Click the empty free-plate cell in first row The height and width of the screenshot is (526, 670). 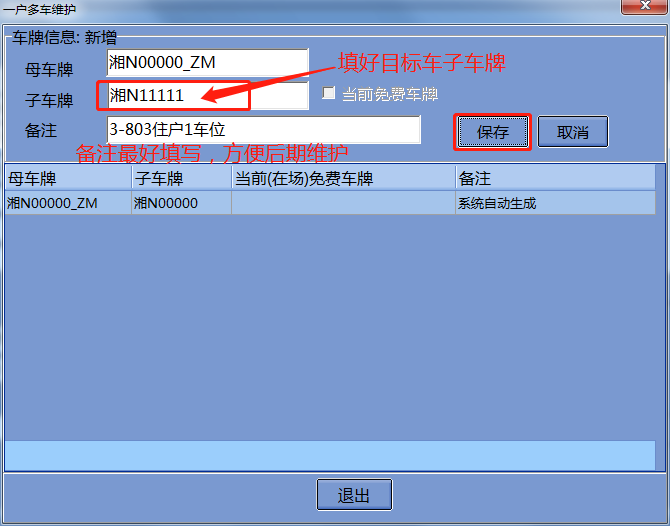point(344,203)
